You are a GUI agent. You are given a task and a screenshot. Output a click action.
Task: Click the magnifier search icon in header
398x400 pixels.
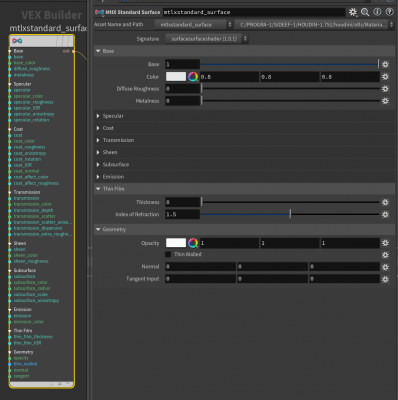click(365, 12)
